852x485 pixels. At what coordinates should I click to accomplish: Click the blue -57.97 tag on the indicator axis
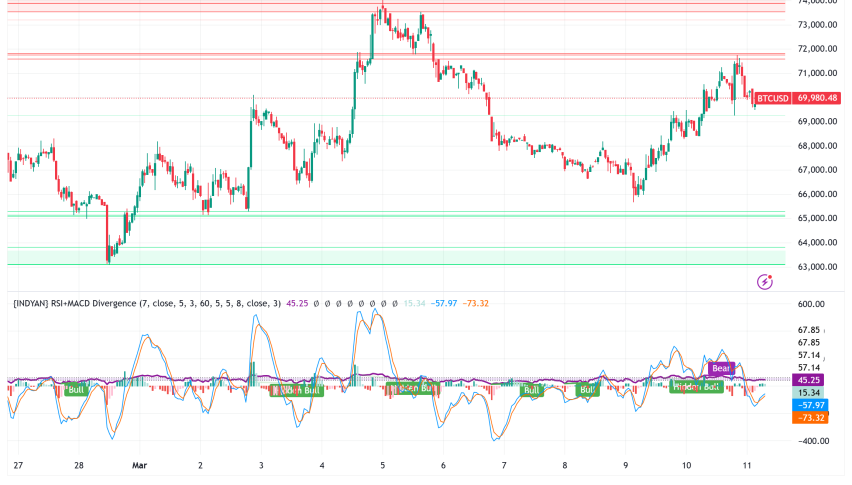[810, 405]
